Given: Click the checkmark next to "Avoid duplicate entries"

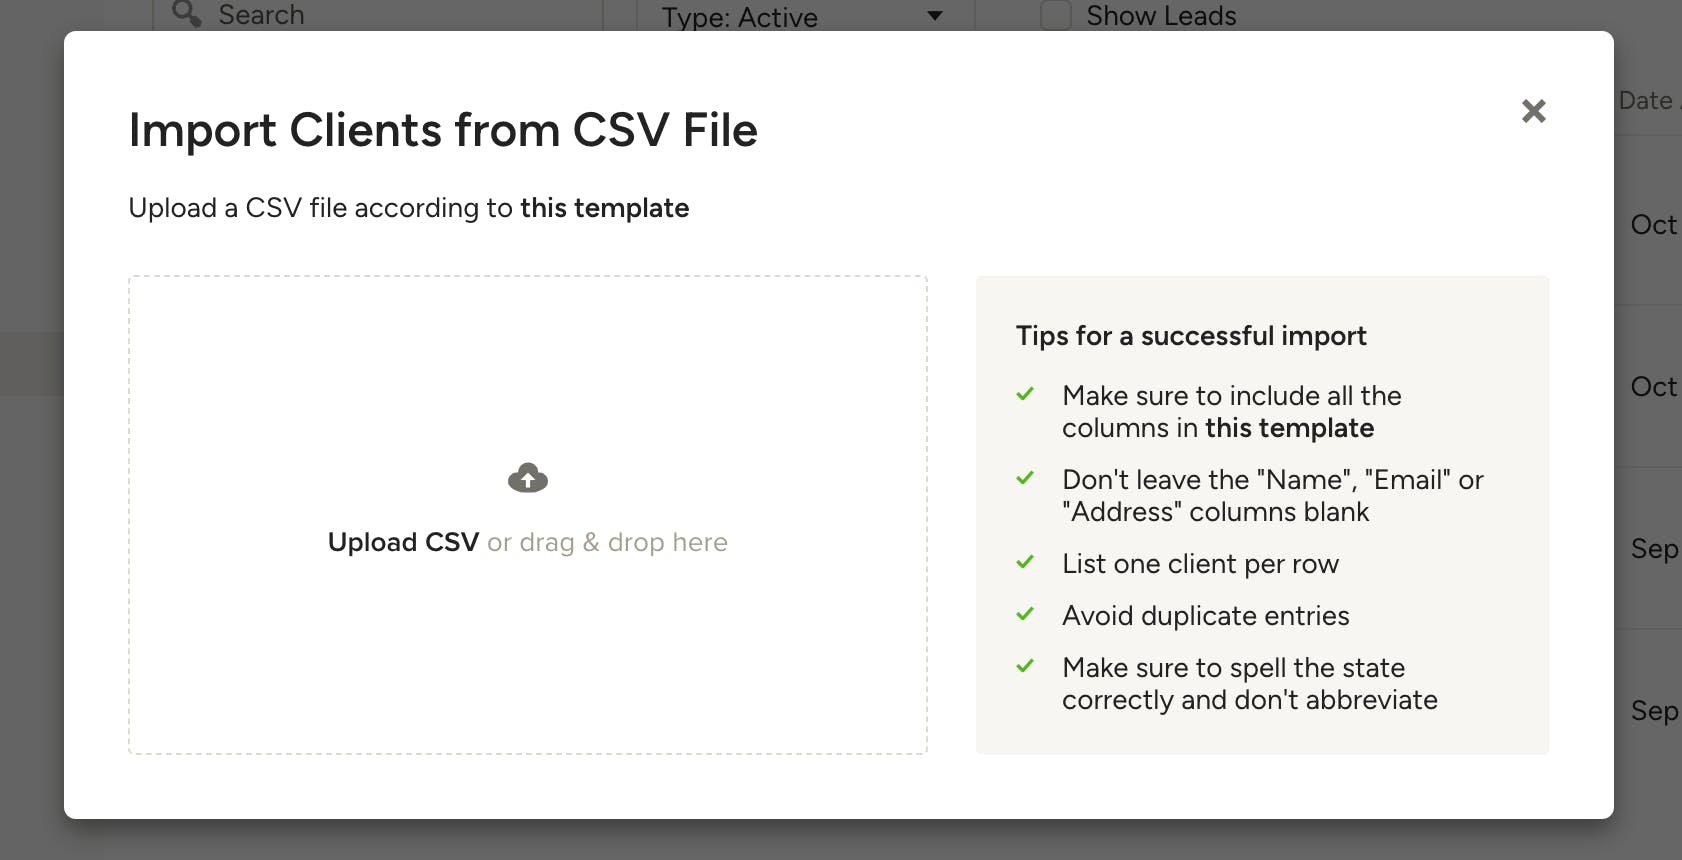Looking at the screenshot, I should (1025, 614).
